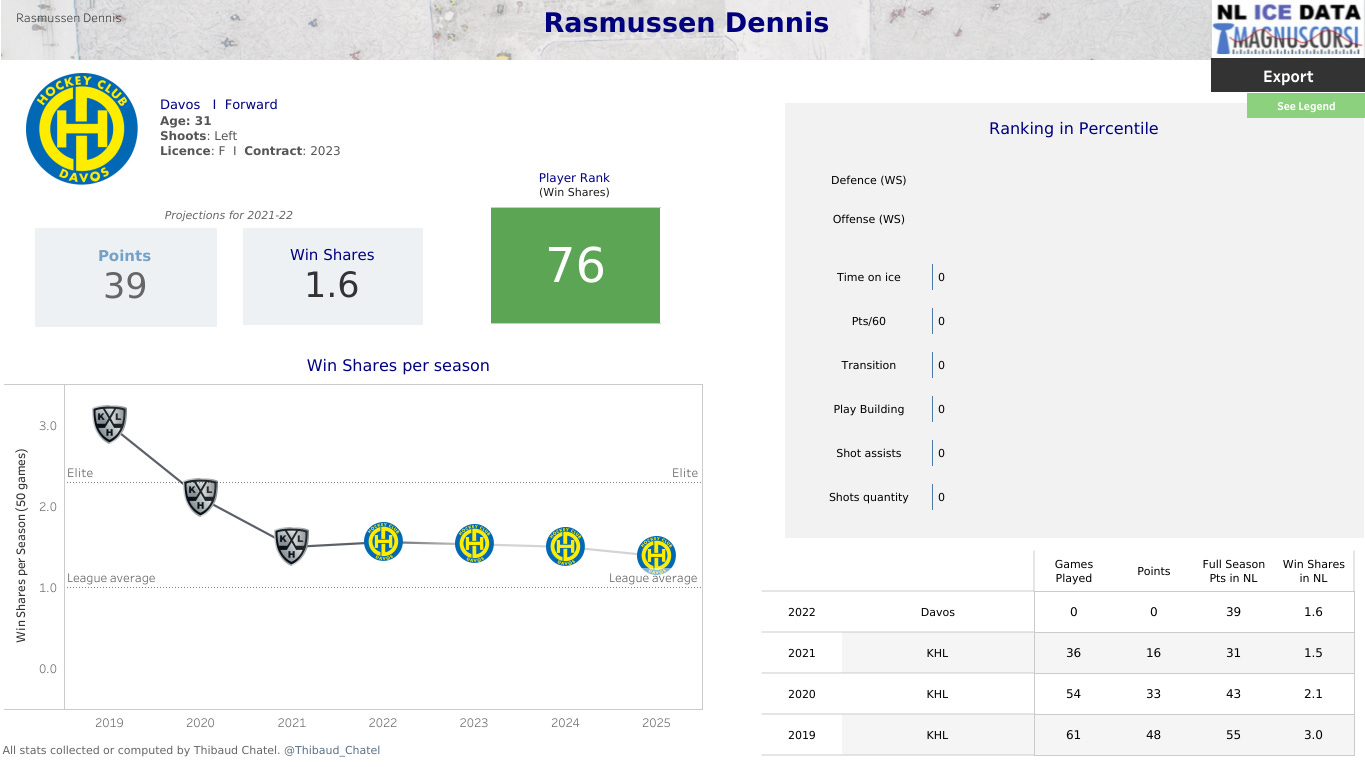The image size is (1365, 767).
Task: Select the projected Win Shares 1.6 card
Action: coord(333,276)
